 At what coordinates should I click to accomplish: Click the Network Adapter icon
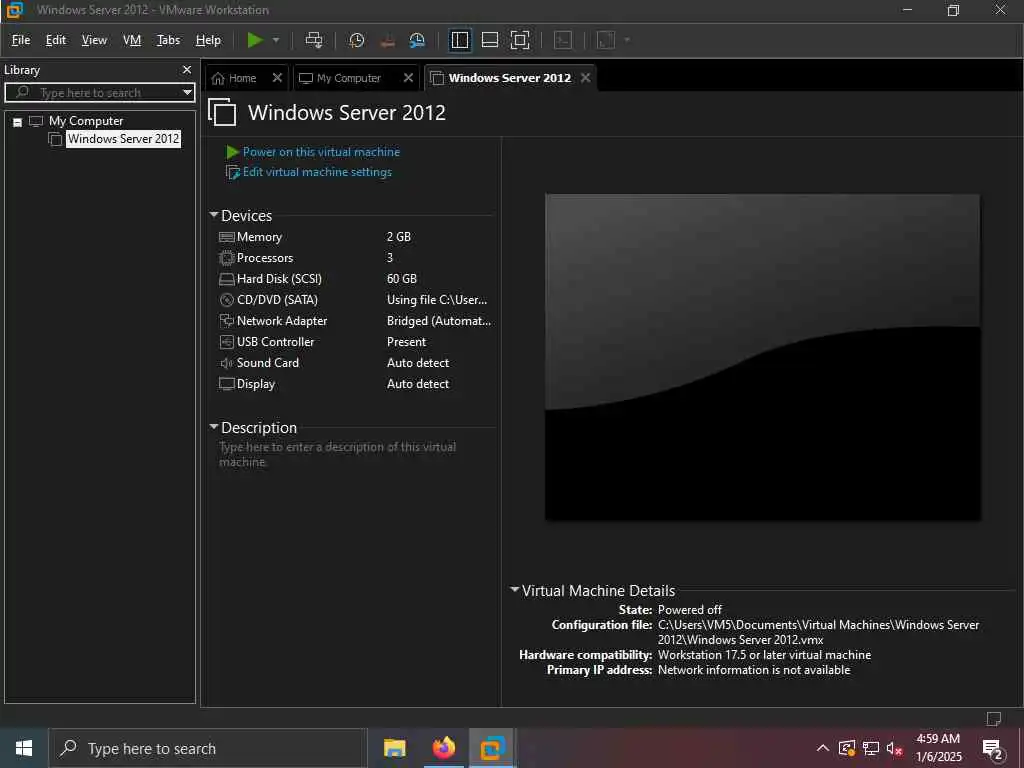[x=227, y=321]
